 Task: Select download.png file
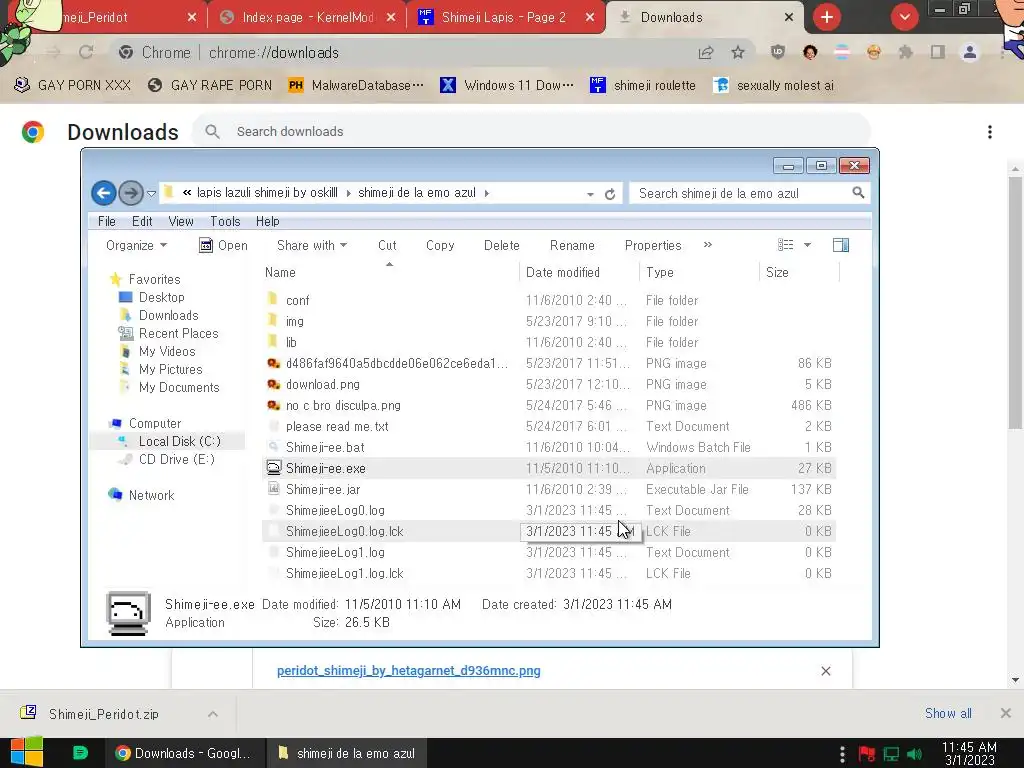(549, 384)
